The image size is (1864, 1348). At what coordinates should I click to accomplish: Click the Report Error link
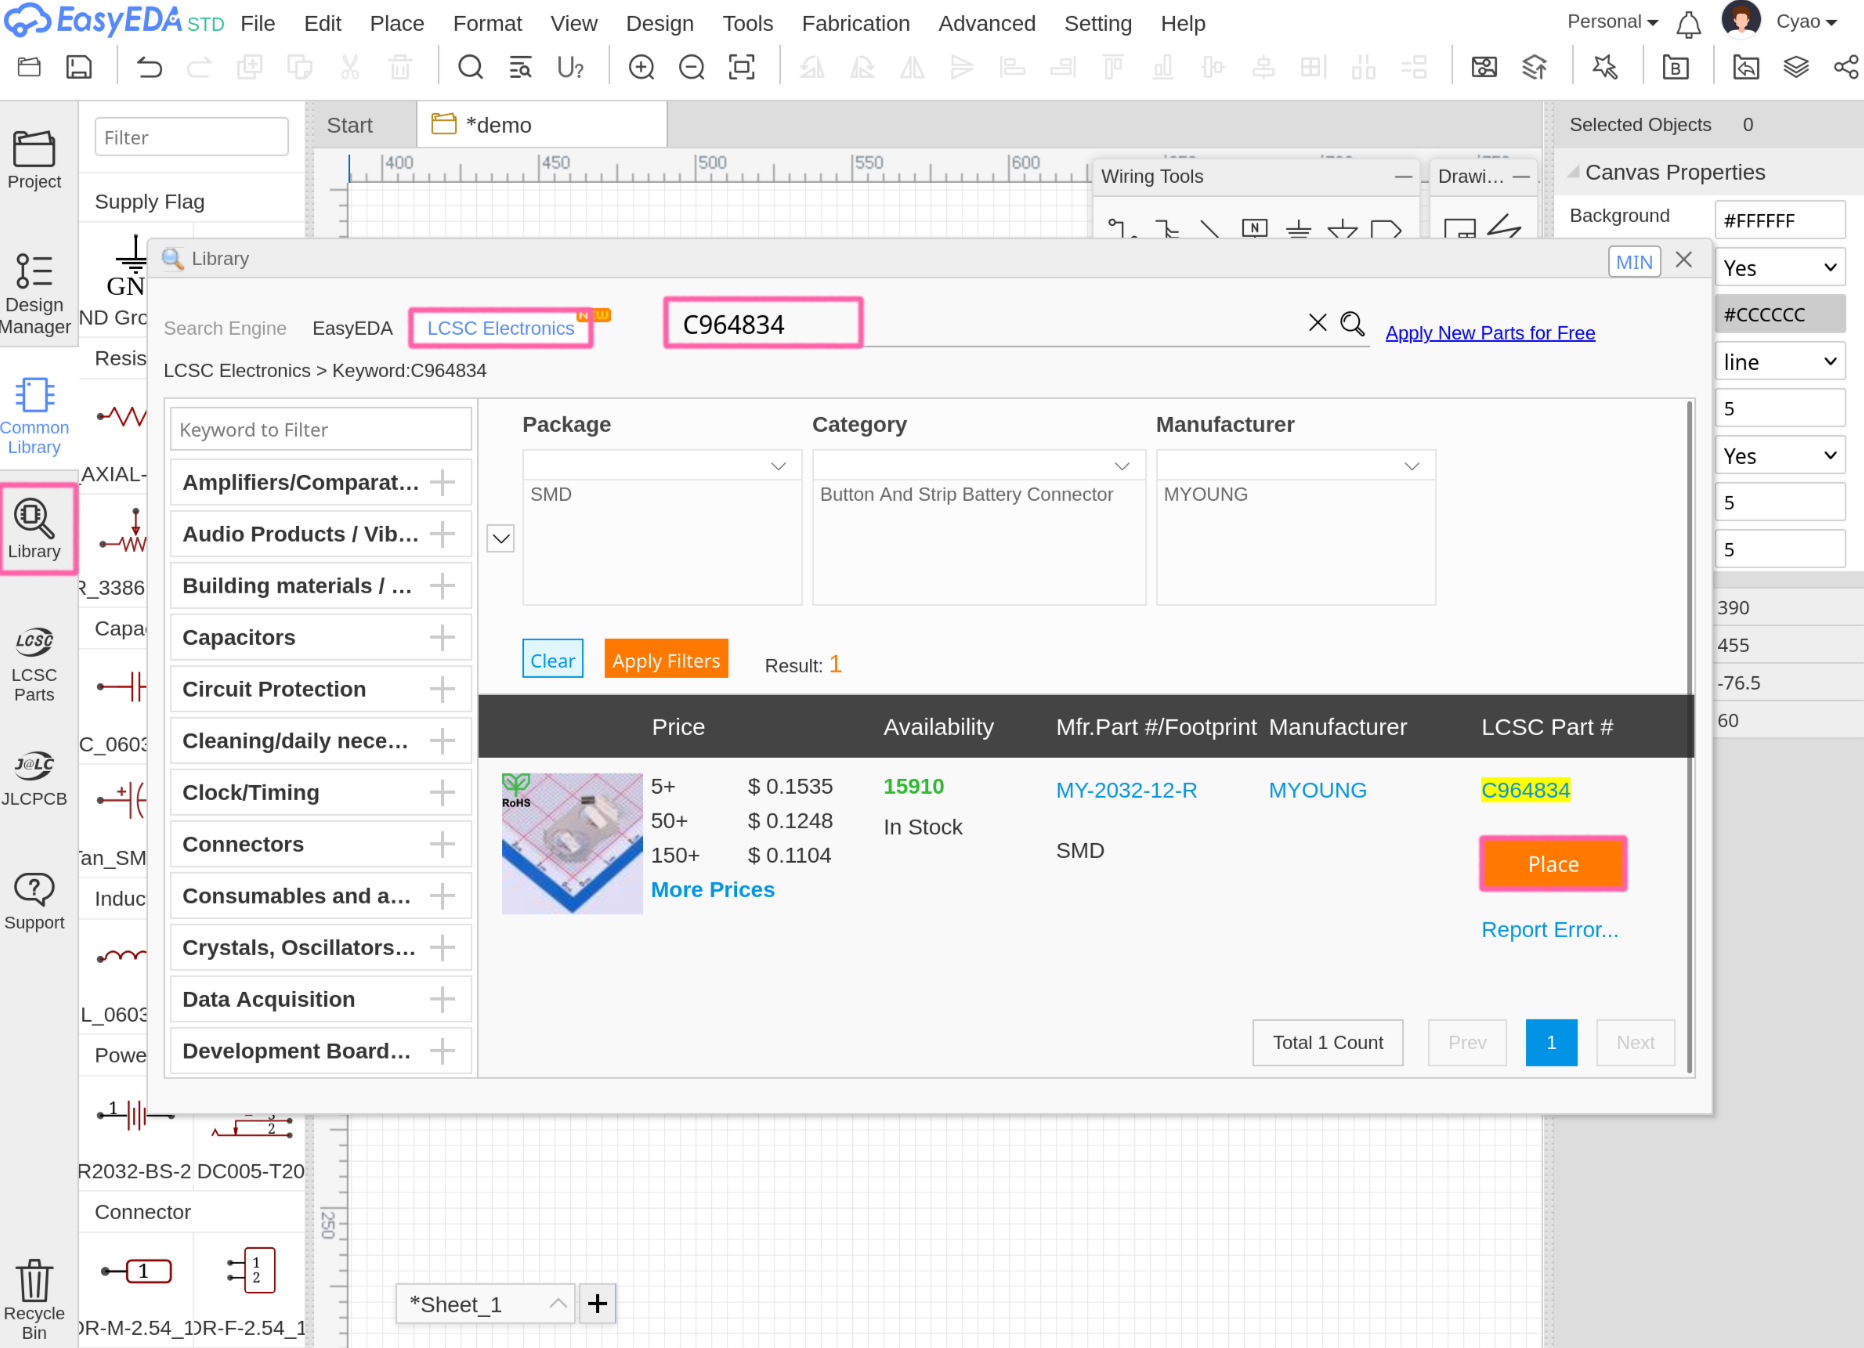1549,929
